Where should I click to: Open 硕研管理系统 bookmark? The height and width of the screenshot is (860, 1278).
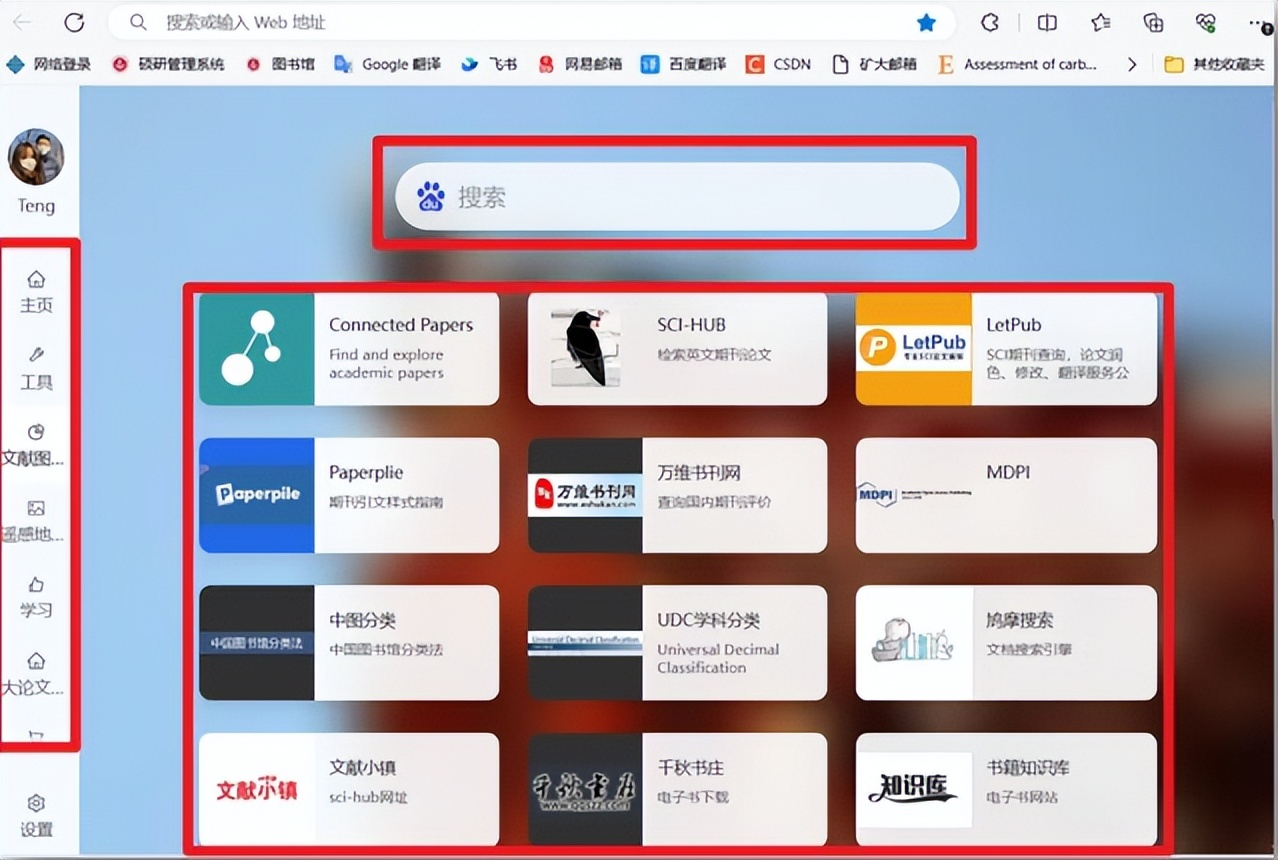(168, 64)
